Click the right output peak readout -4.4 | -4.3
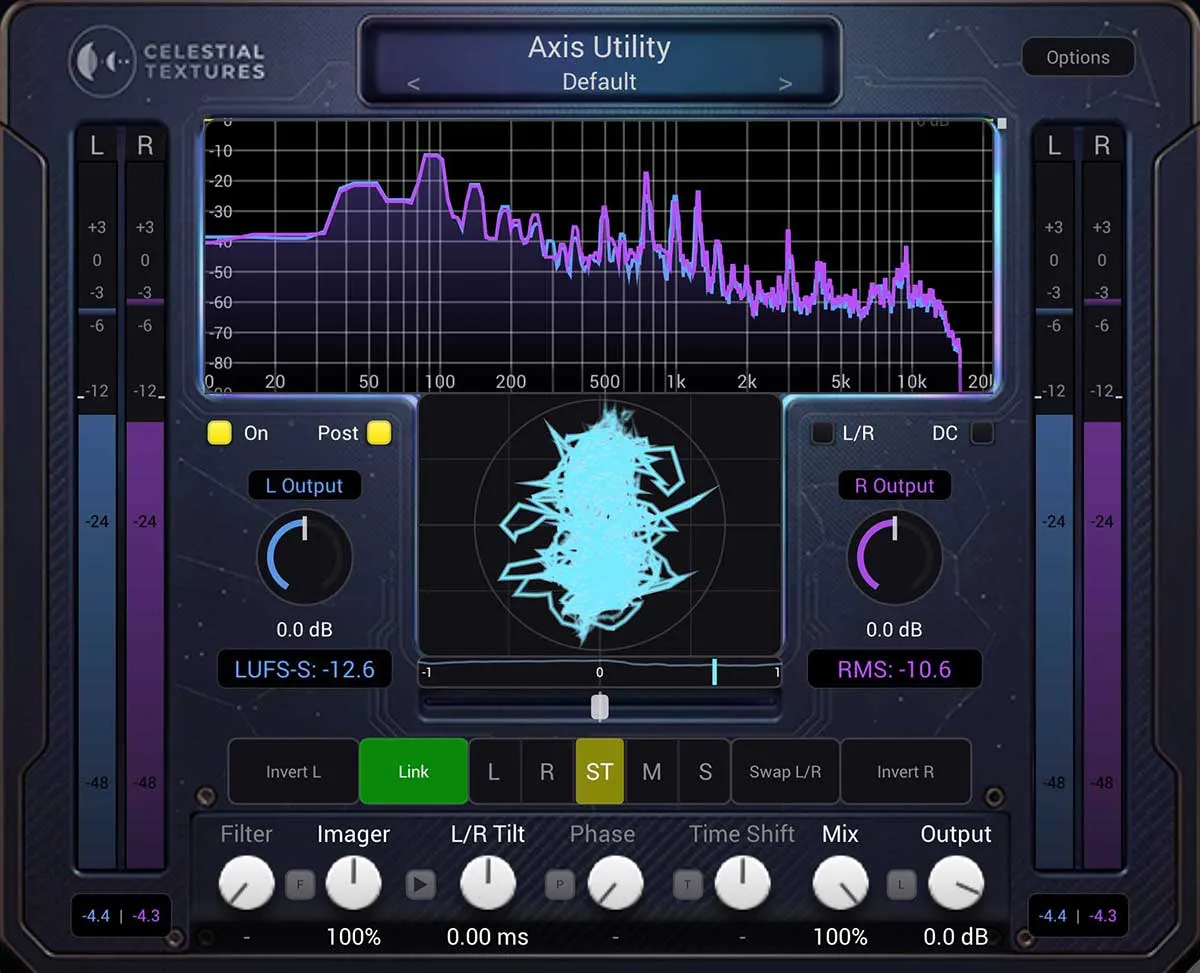 (1078, 916)
